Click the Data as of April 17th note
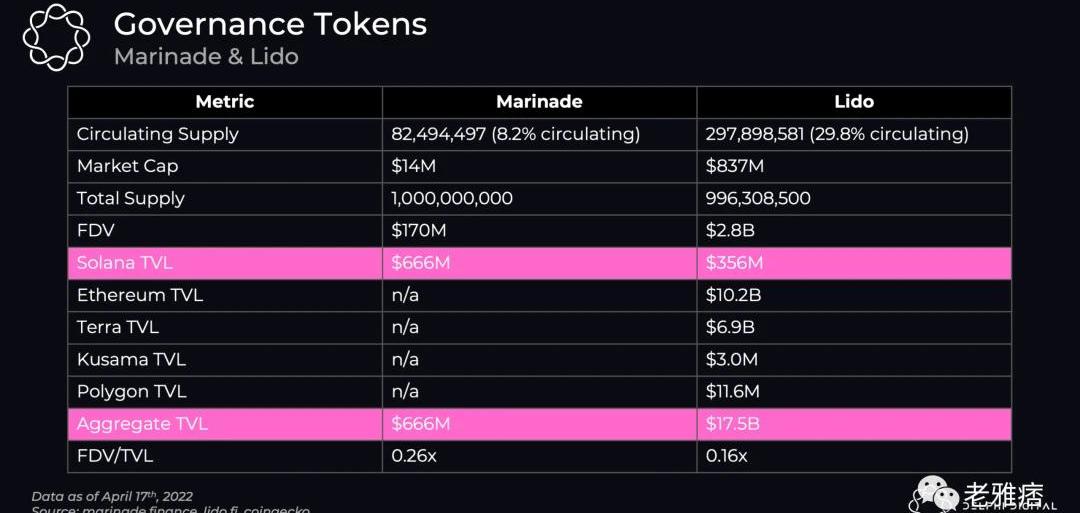 pos(112,496)
